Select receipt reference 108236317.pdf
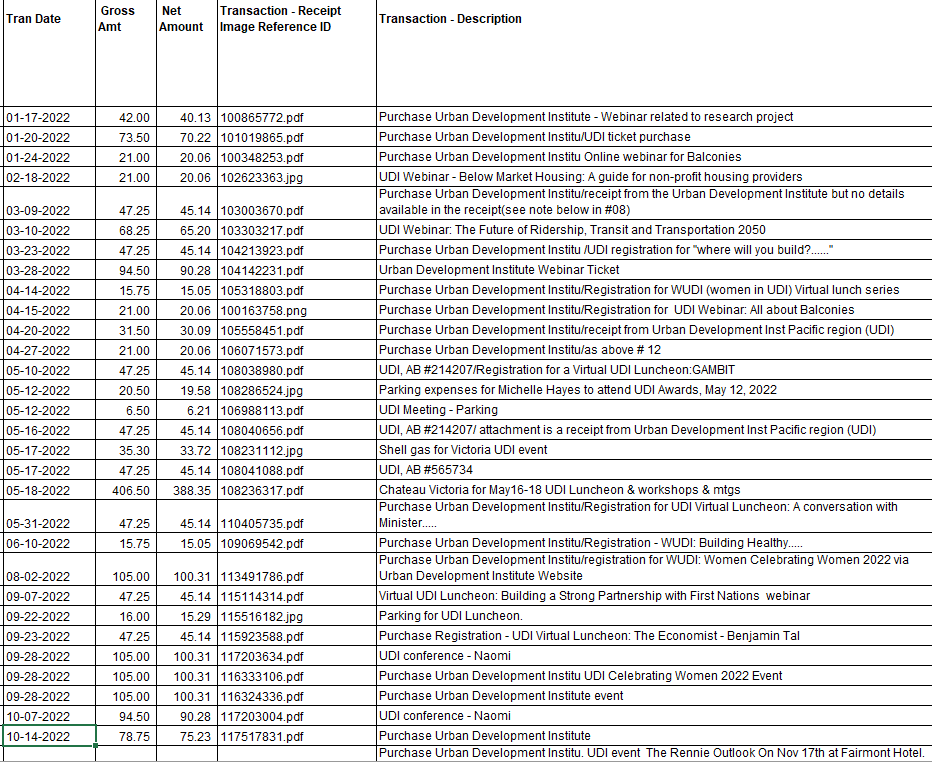This screenshot has width=932, height=762. [262, 490]
